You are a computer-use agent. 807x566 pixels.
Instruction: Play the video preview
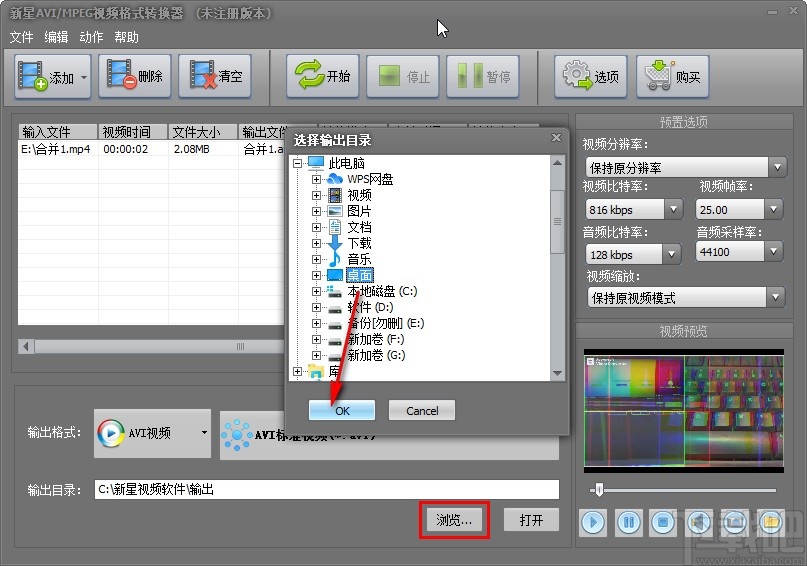click(x=593, y=523)
